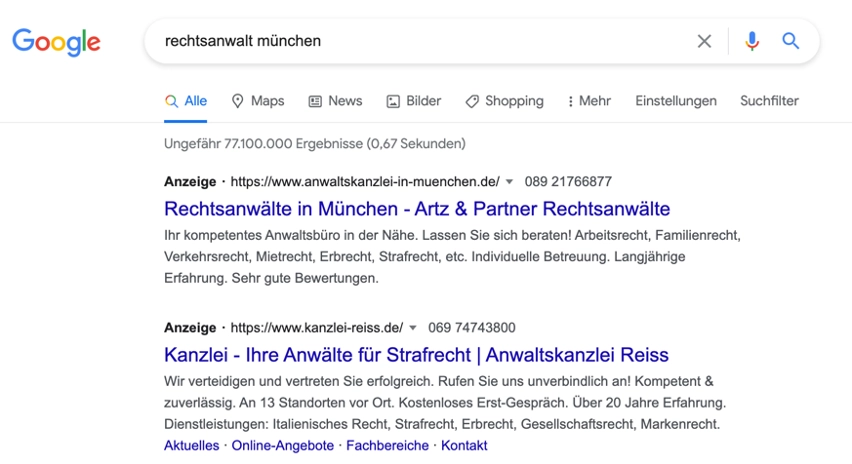Open Einstellungen settings menu

[x=676, y=101]
